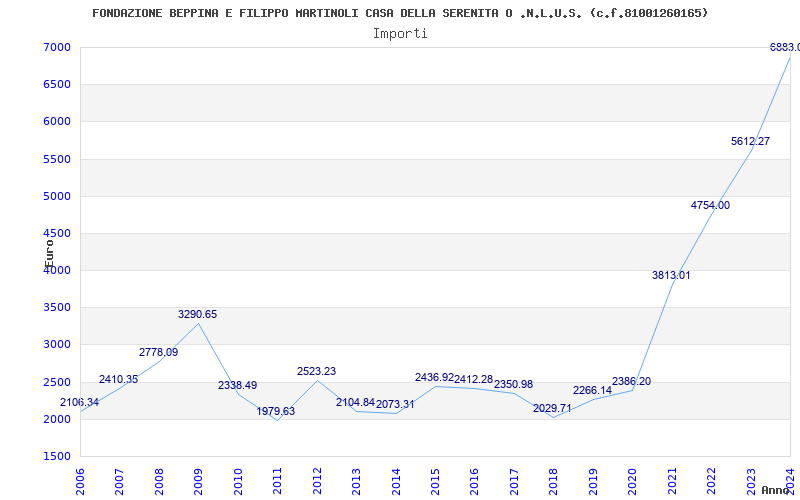Click the 2011 year label on x-axis
Viewport: 800px width, 500px height.
pyautogui.click(x=278, y=482)
